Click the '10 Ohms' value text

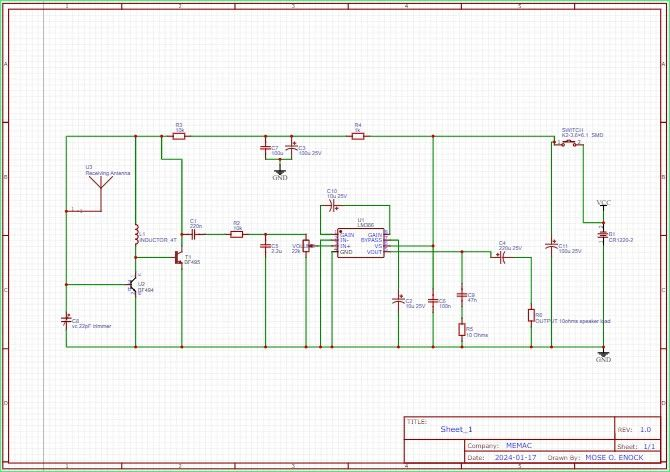coord(477,335)
